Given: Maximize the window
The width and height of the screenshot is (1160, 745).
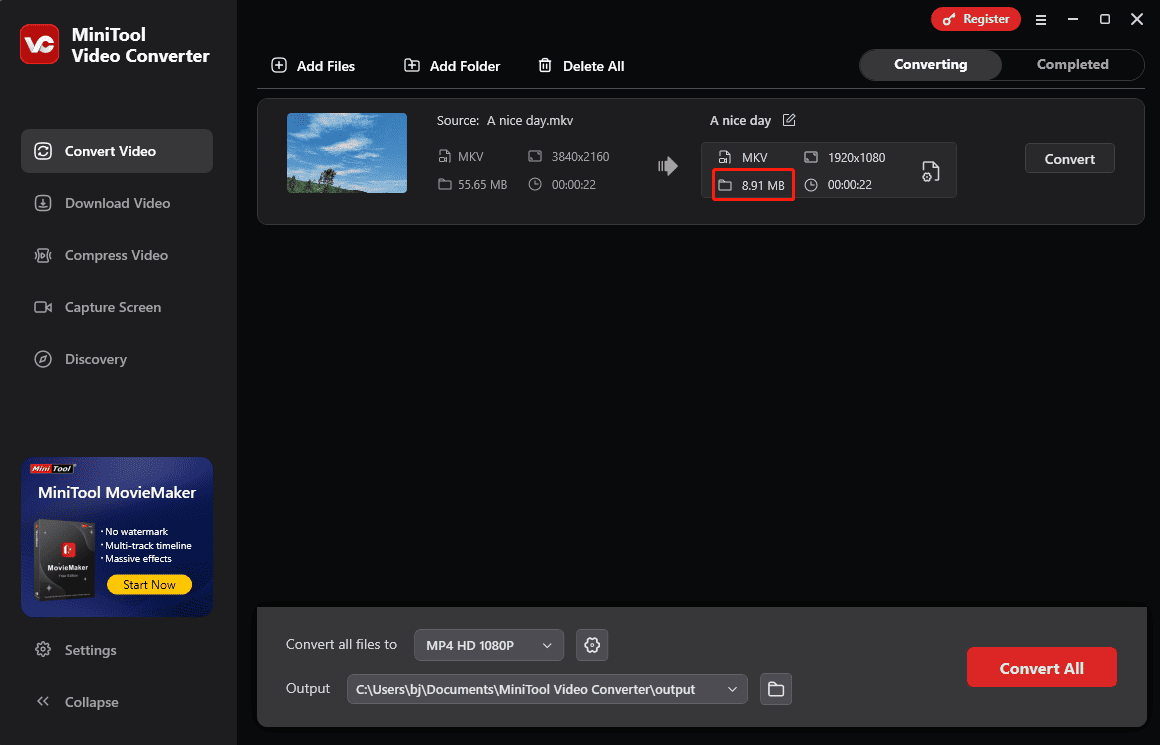Looking at the screenshot, I should (1105, 19).
